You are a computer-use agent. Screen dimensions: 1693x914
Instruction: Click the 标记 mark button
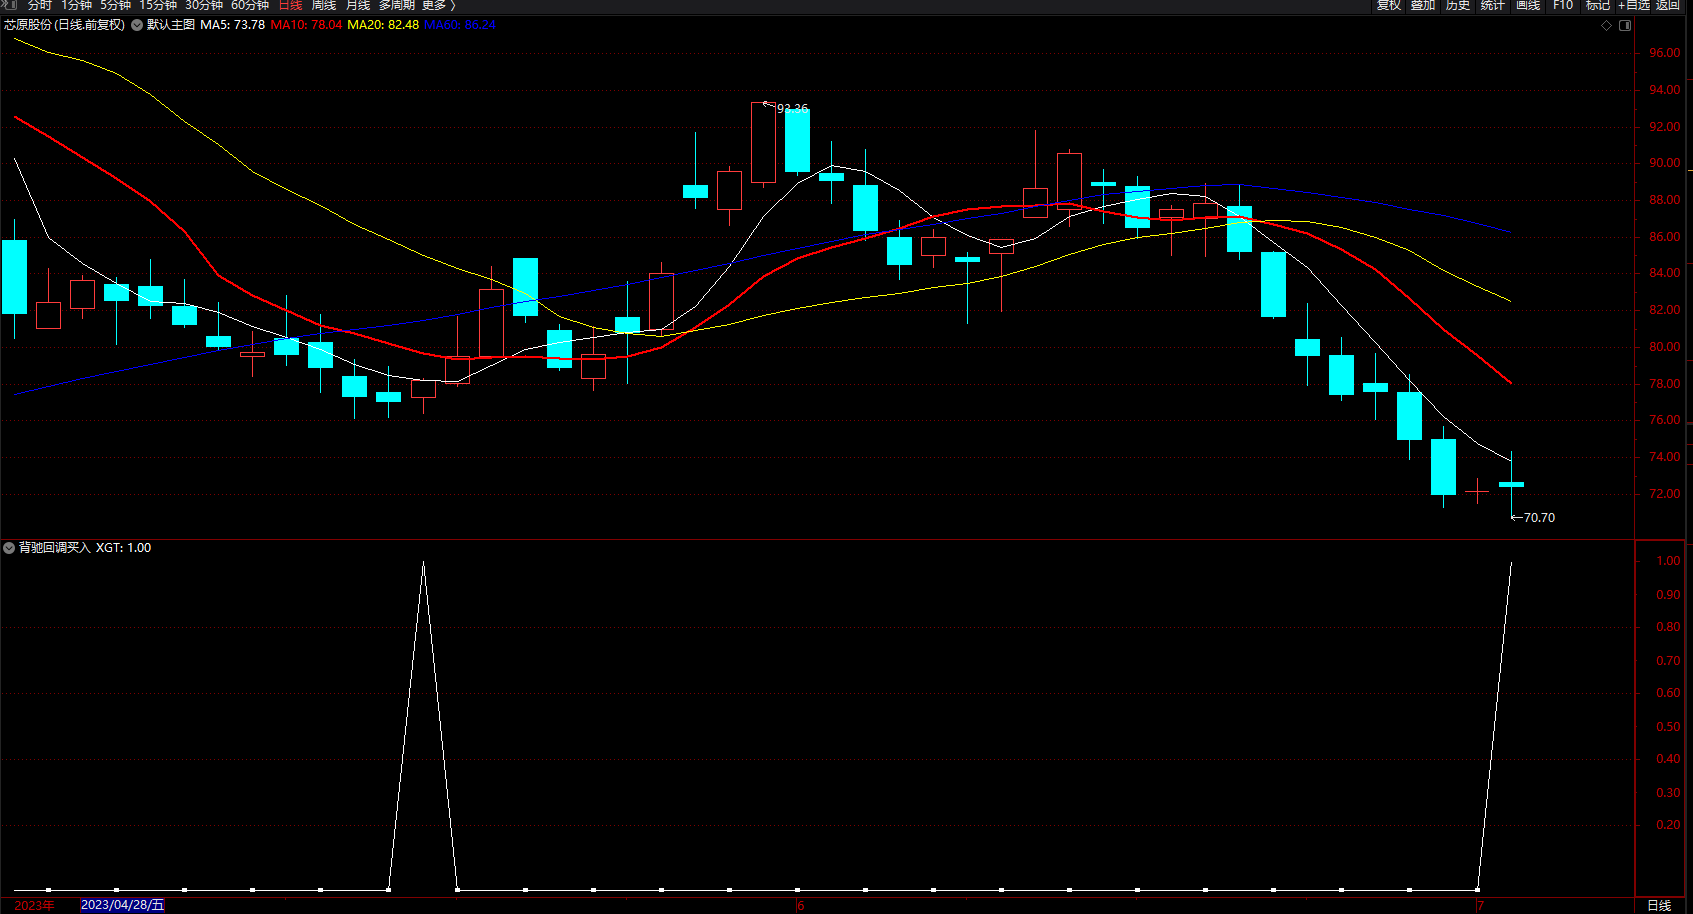click(x=1598, y=5)
